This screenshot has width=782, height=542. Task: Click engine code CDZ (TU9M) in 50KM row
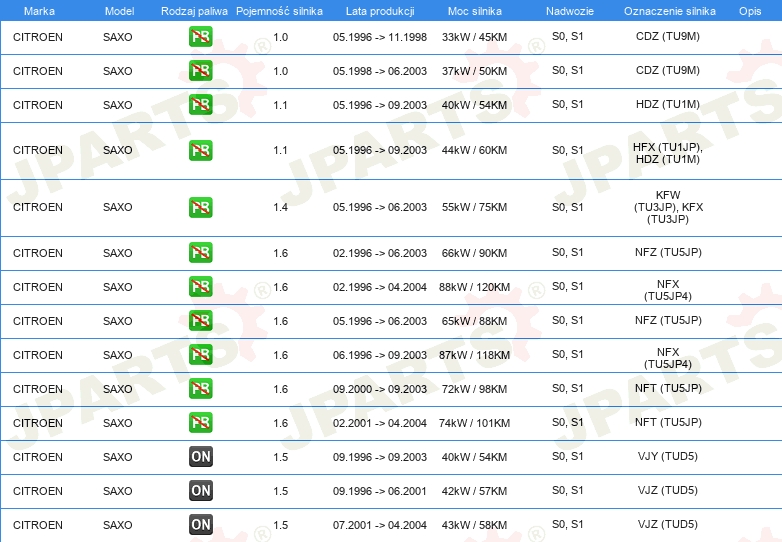(668, 70)
